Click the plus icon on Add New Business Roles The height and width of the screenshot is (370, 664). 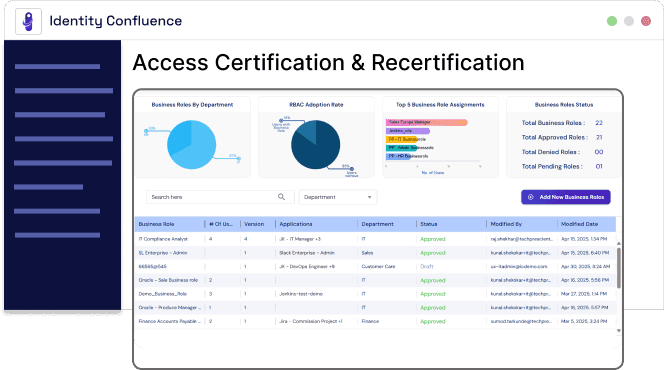click(x=531, y=197)
